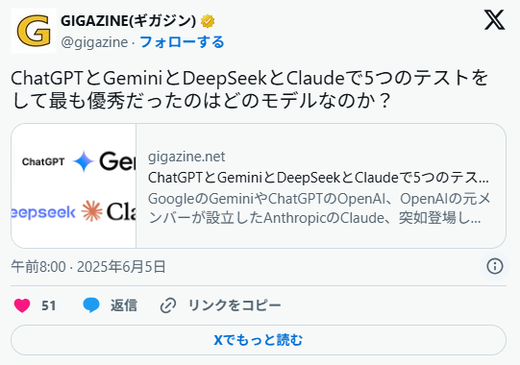This screenshot has width=520, height=365.
Task: Click the main tweet text body
Action: tap(250, 89)
